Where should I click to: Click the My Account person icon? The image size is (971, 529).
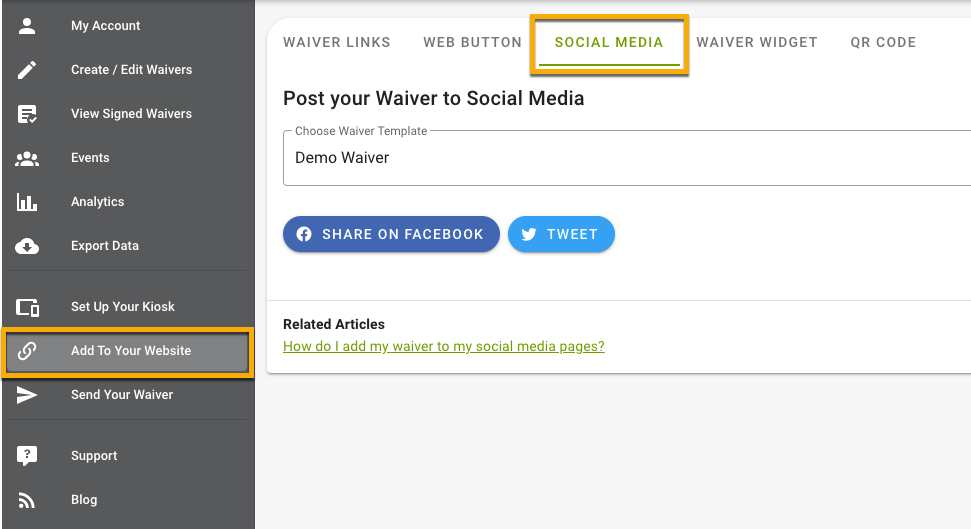coord(27,26)
